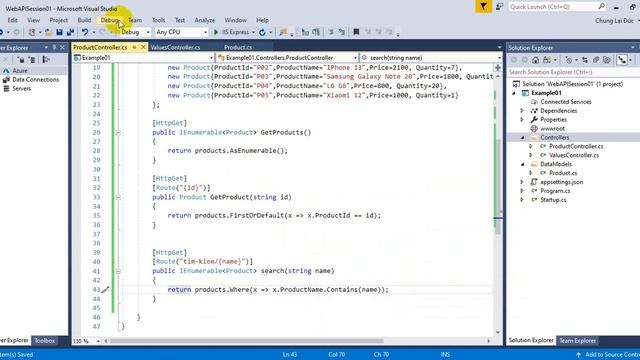
Task: Open the search(string name) member dropdown
Action: [500, 58]
